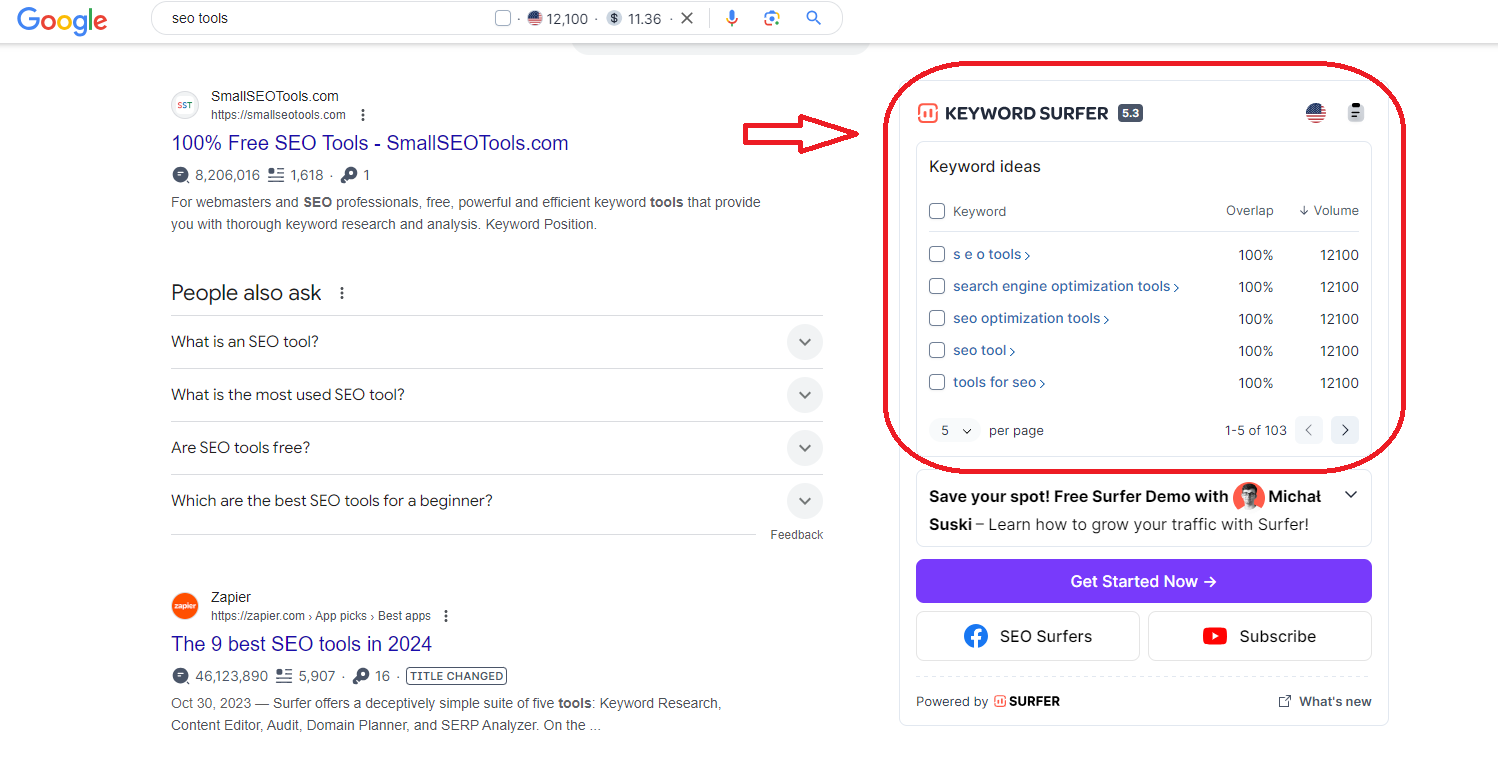The height and width of the screenshot is (771, 1498).
Task: Open '100% Free SEO Tools - SmallSEOTools.com' result
Action: click(x=370, y=143)
